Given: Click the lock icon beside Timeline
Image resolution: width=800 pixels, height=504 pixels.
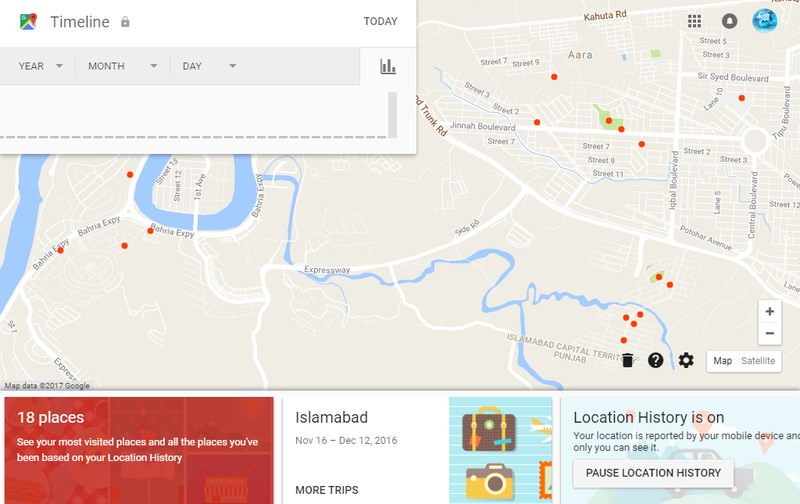Looking at the screenshot, I should pos(125,21).
